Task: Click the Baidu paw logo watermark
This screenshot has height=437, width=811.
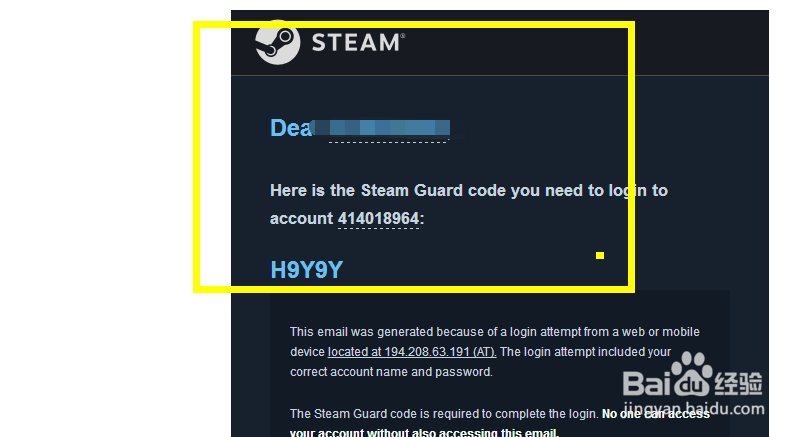Action: tap(692, 374)
